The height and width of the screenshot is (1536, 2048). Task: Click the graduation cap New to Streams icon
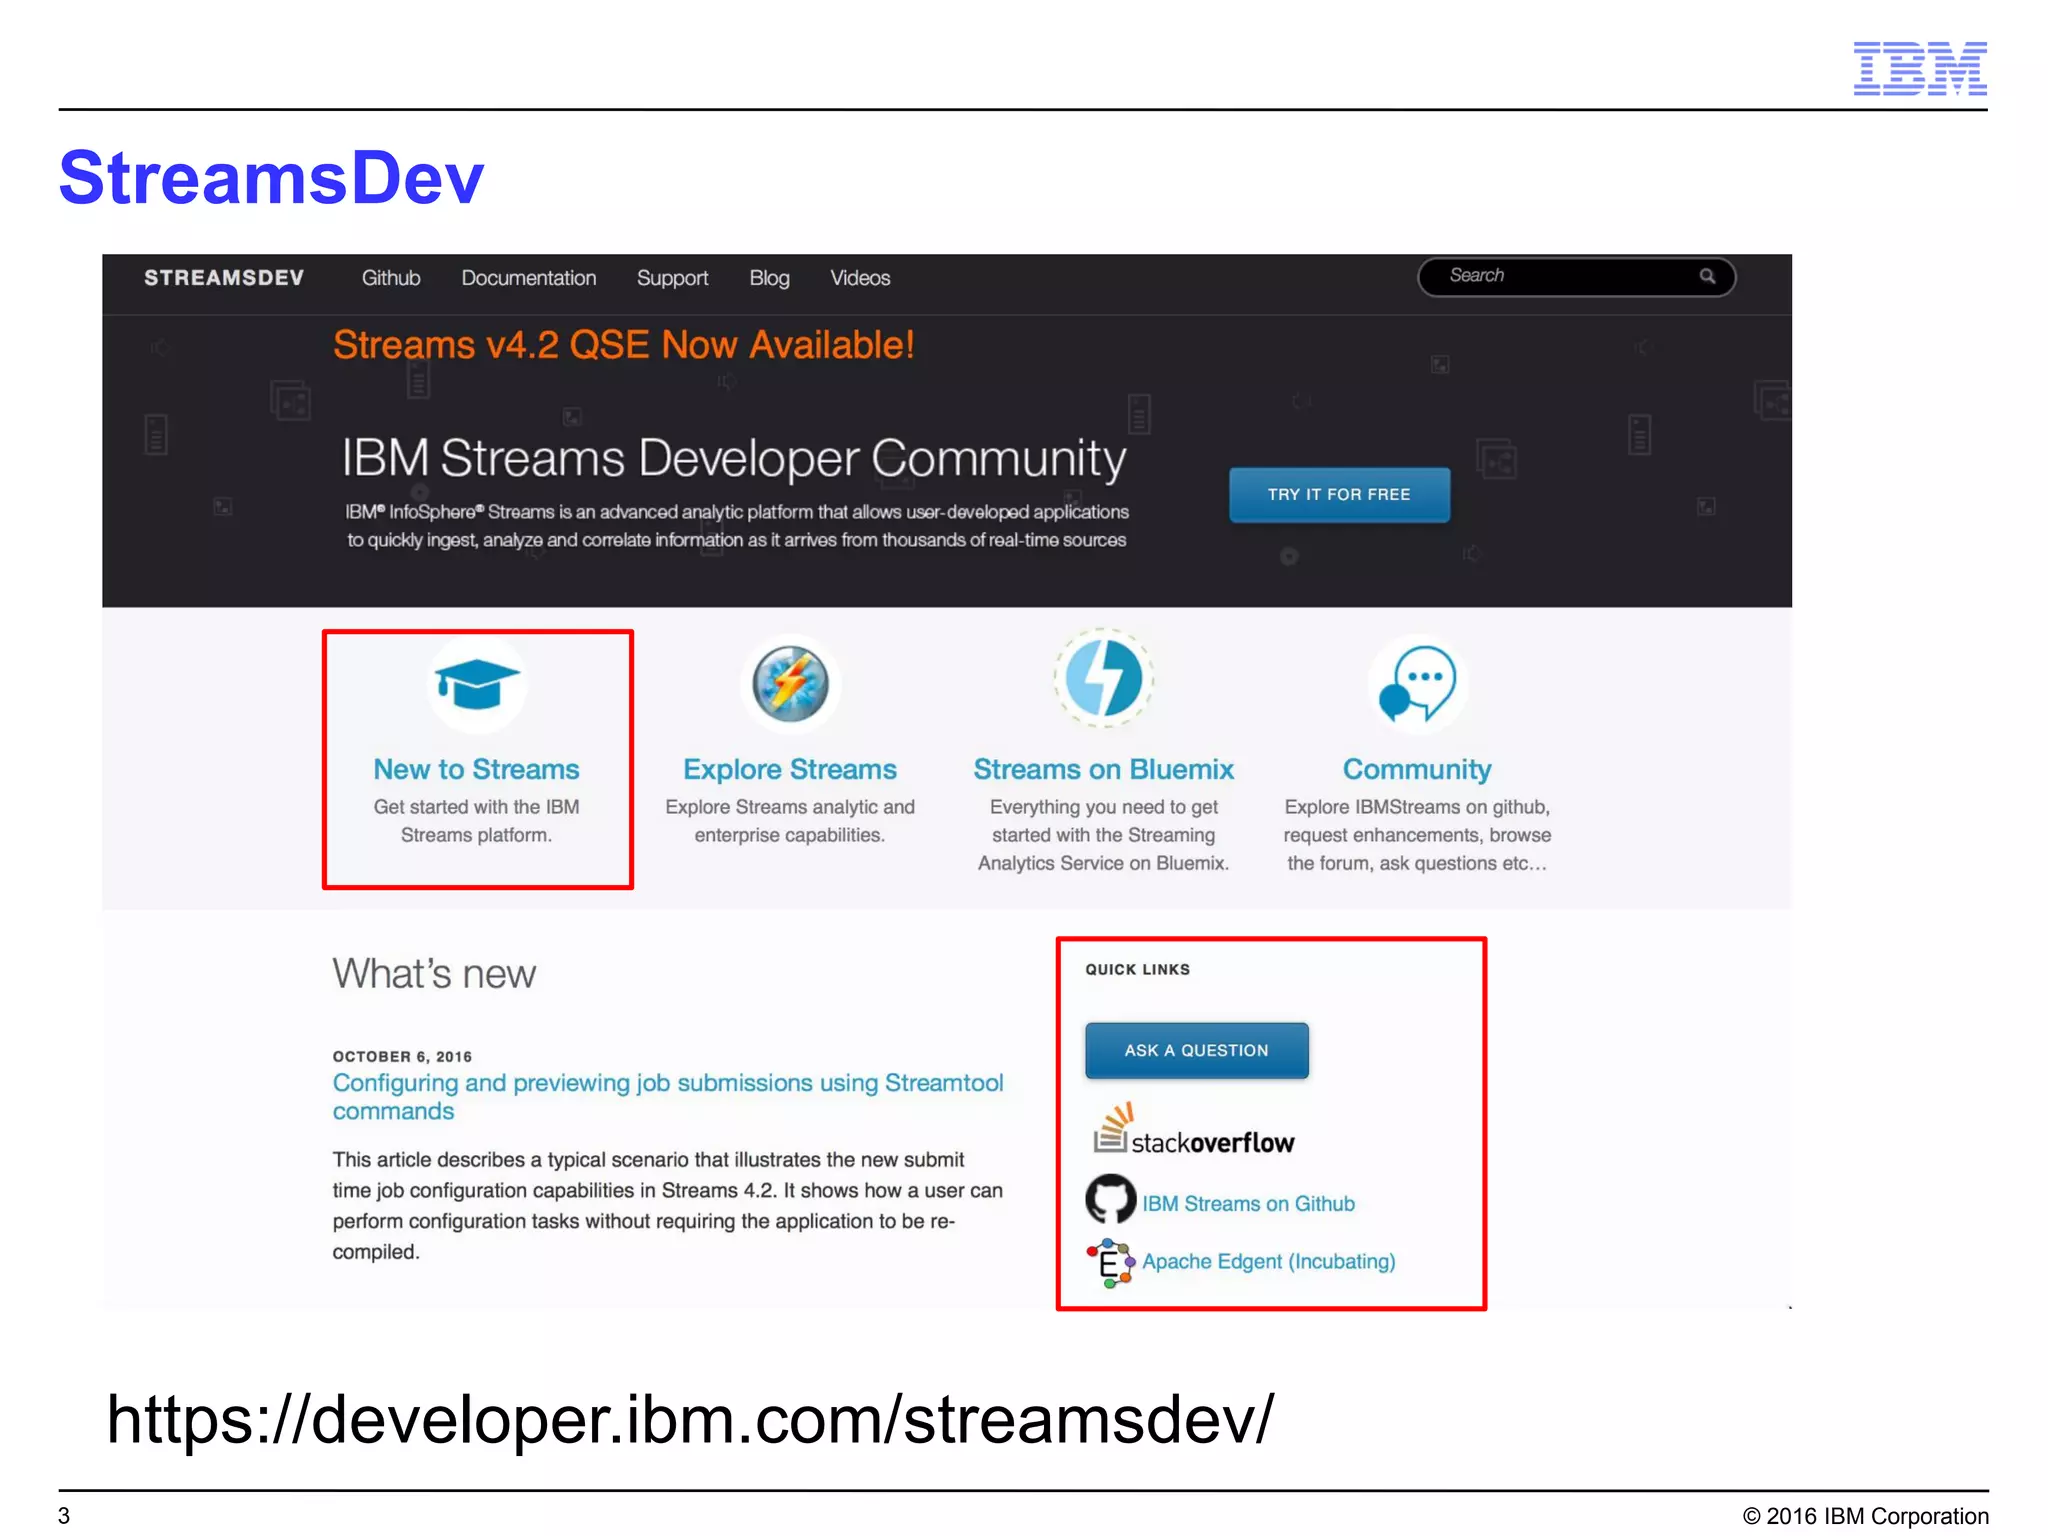coord(477,684)
